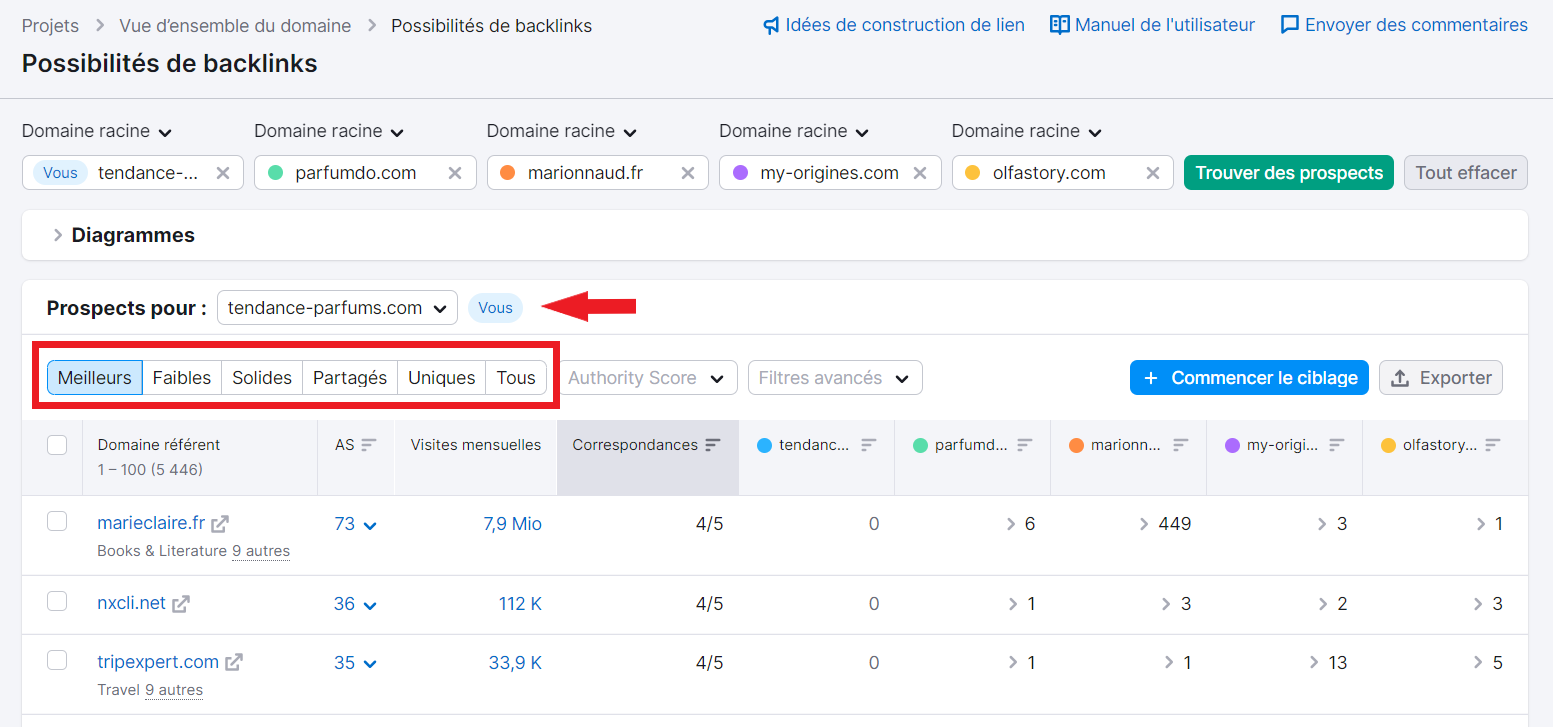Image resolution: width=1553 pixels, height=727 pixels.
Task: Sort by Correspondances column sort icon
Action: (x=713, y=445)
